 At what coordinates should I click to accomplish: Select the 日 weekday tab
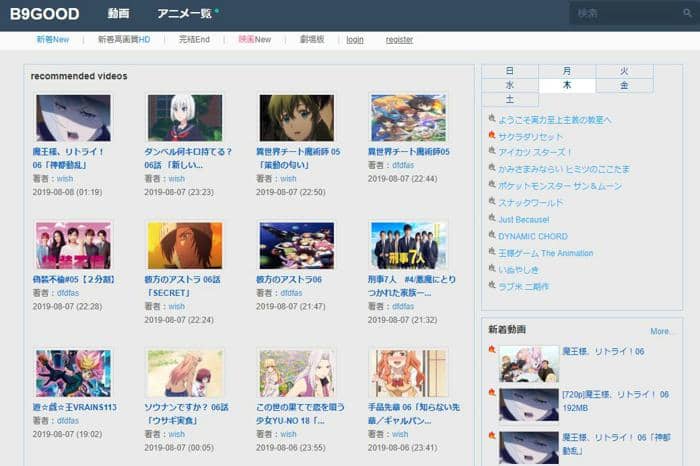[510, 71]
